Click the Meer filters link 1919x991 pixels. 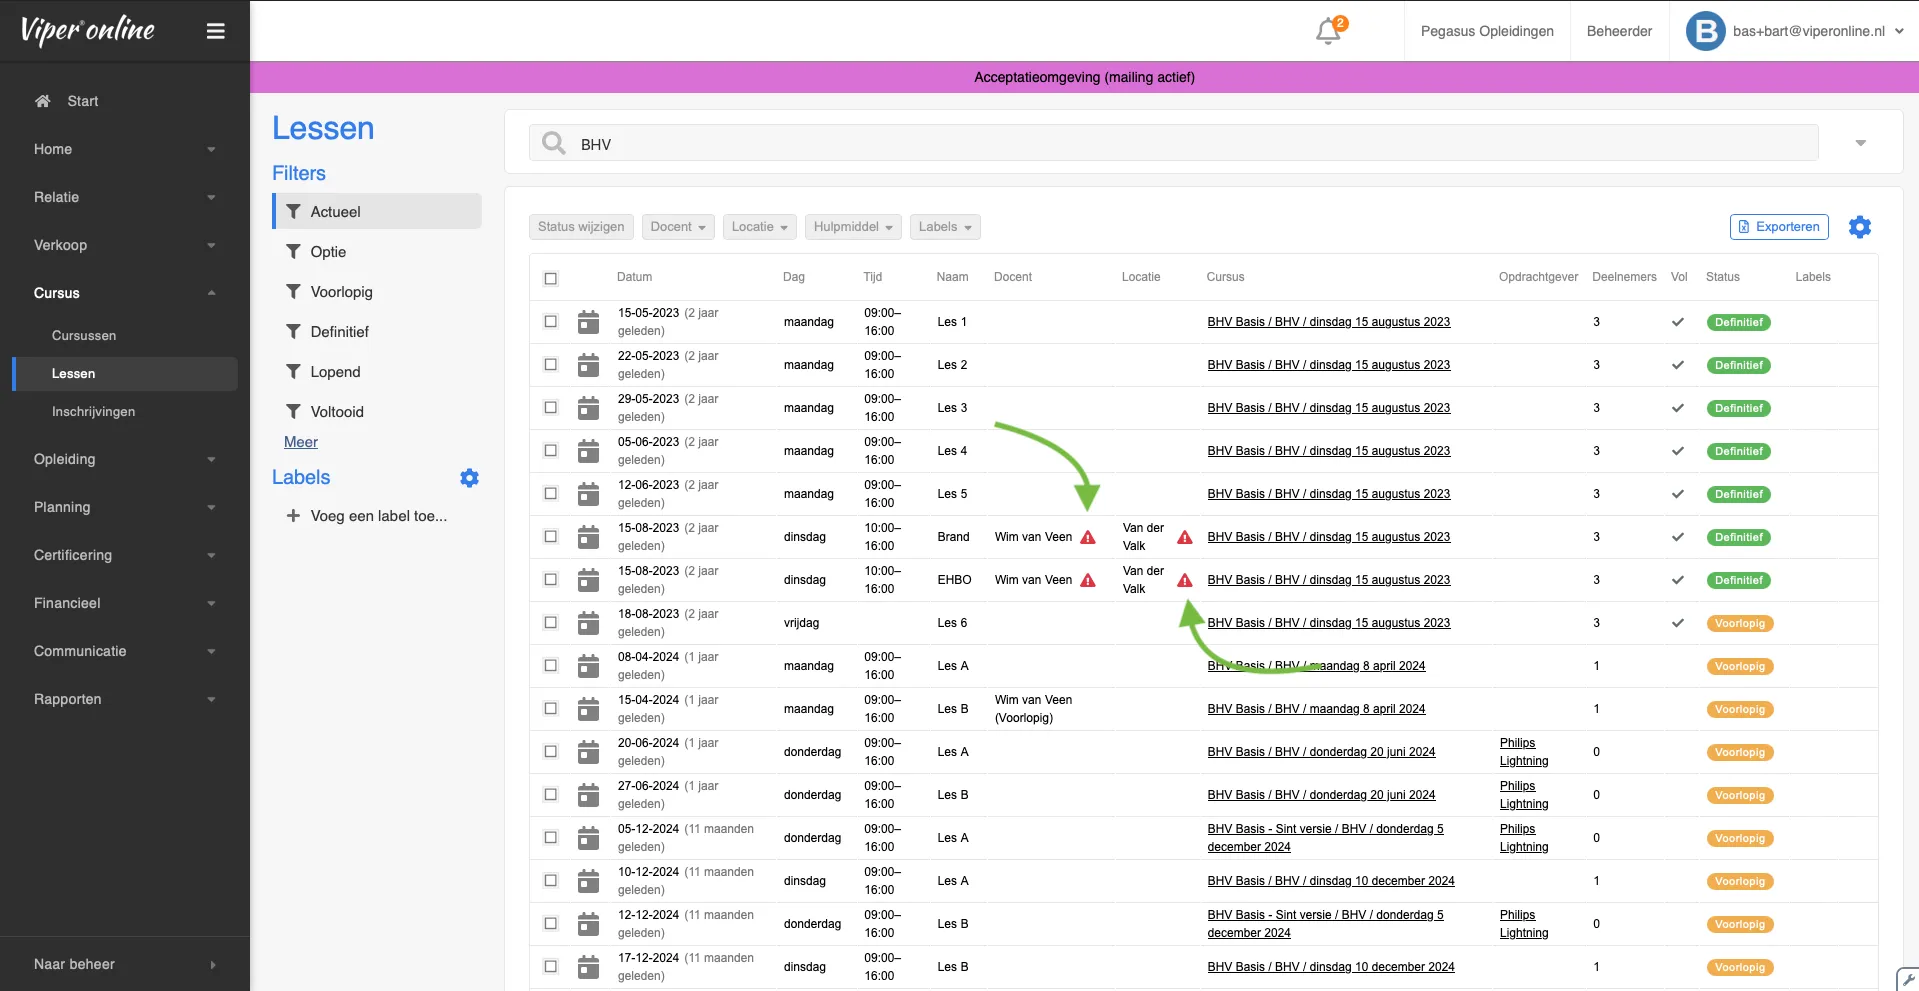300,442
